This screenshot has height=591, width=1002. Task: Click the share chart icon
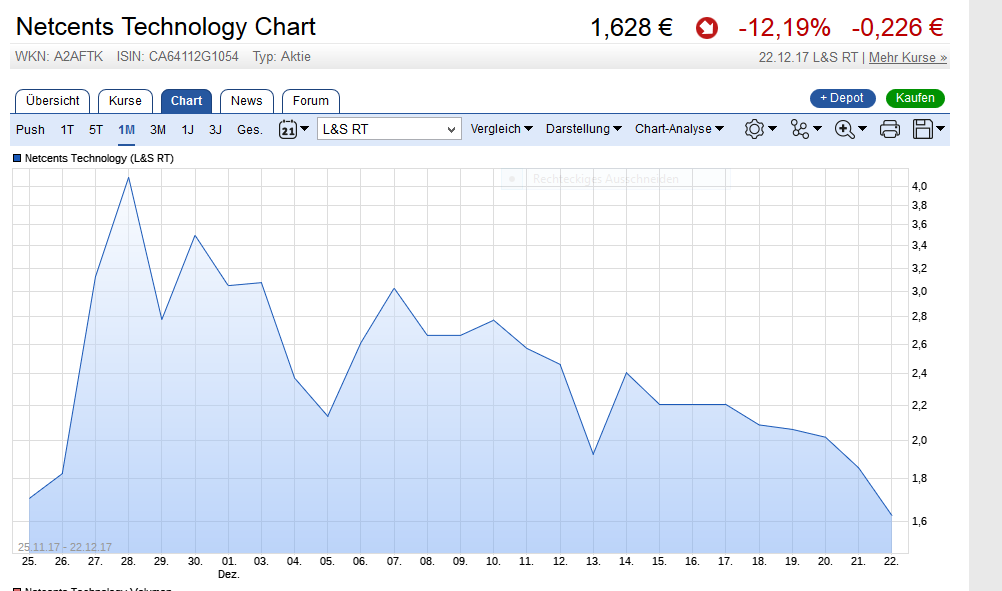(799, 129)
